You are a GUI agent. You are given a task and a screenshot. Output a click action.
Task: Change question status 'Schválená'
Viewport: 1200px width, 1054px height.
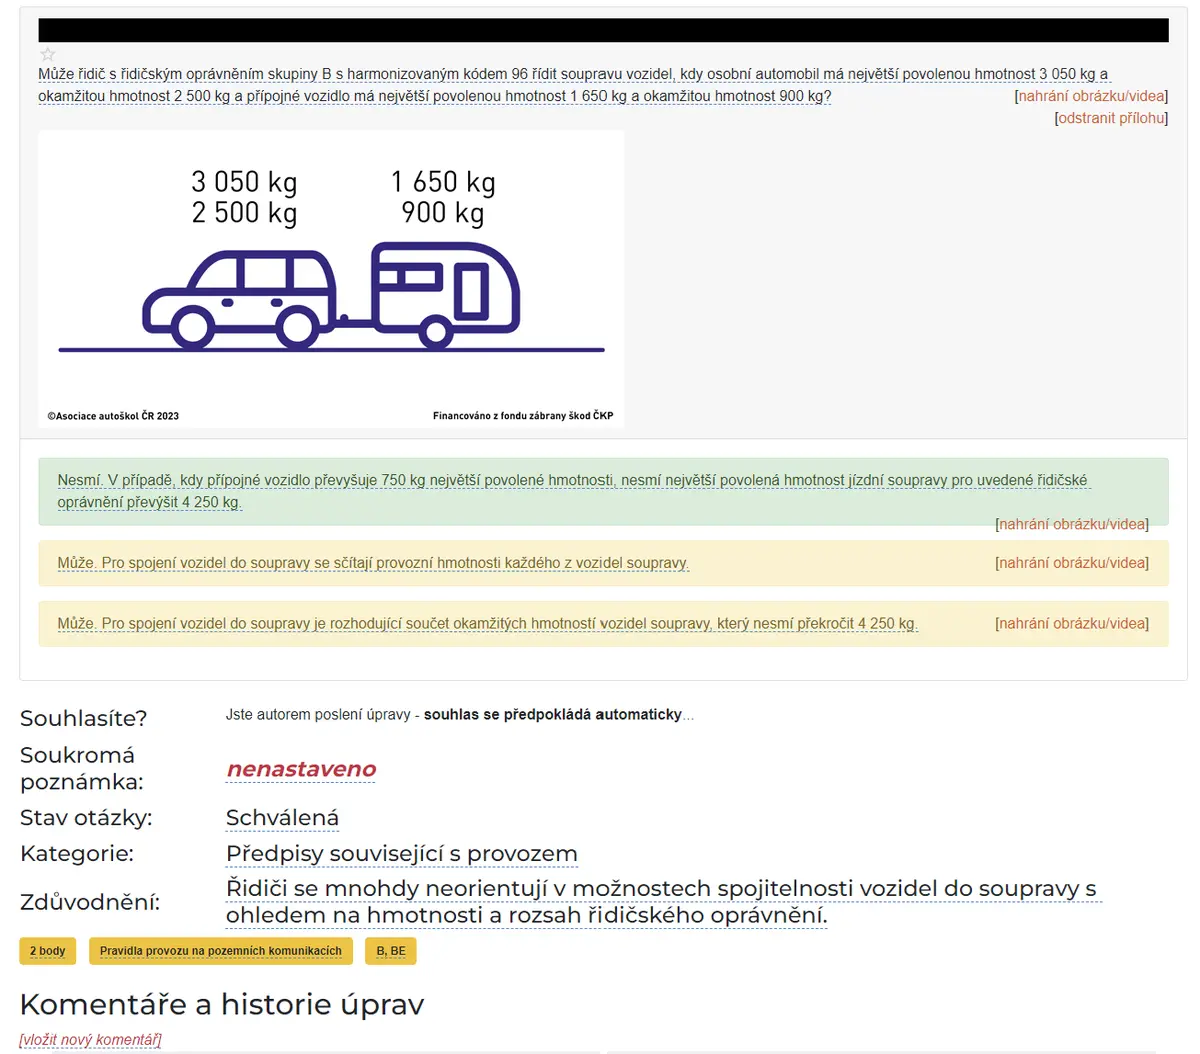pos(282,818)
